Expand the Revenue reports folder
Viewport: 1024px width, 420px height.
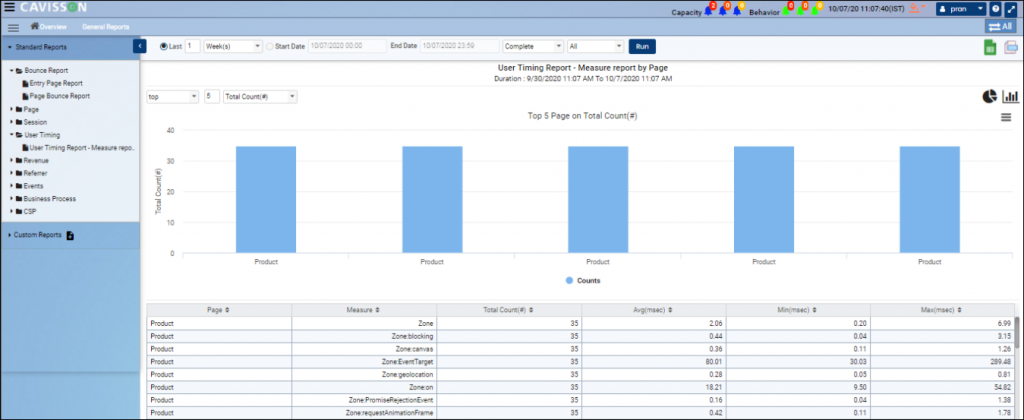pyautogui.click(x=35, y=160)
